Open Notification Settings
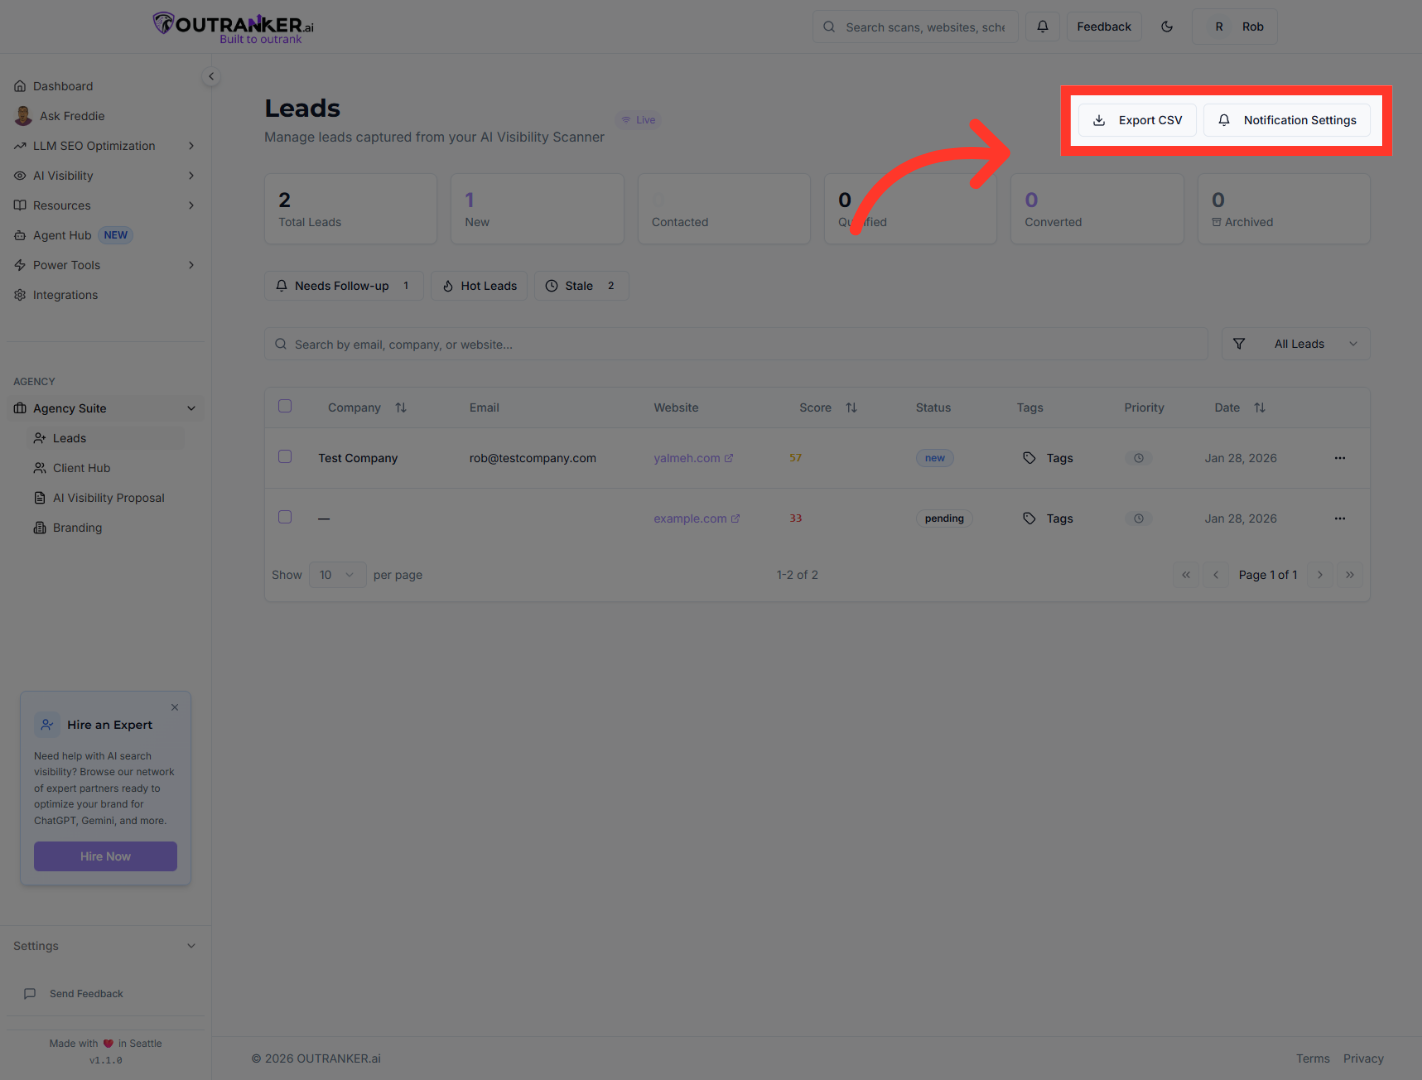This screenshot has height=1080, width=1422. 1289,120
